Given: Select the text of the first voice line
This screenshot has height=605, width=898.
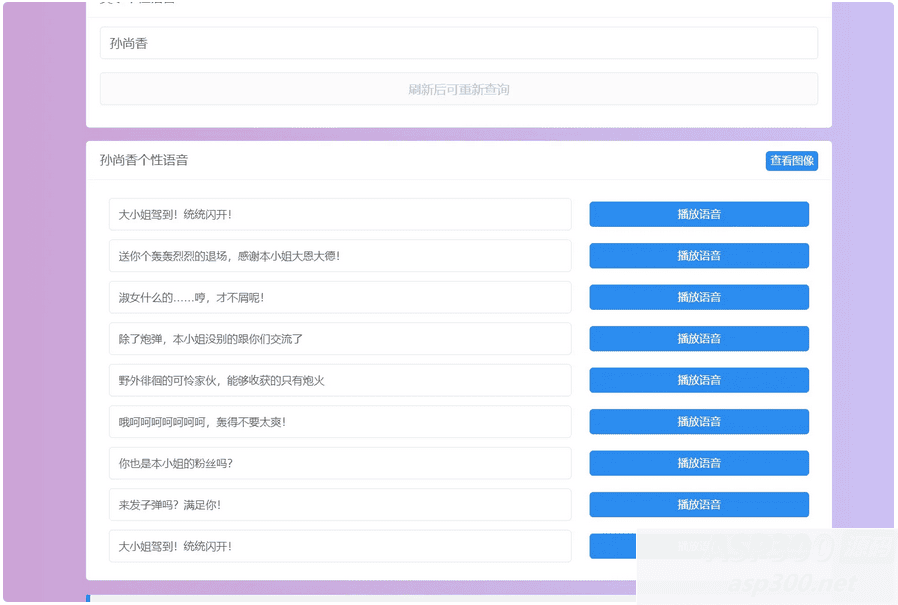Looking at the screenshot, I should point(340,214).
